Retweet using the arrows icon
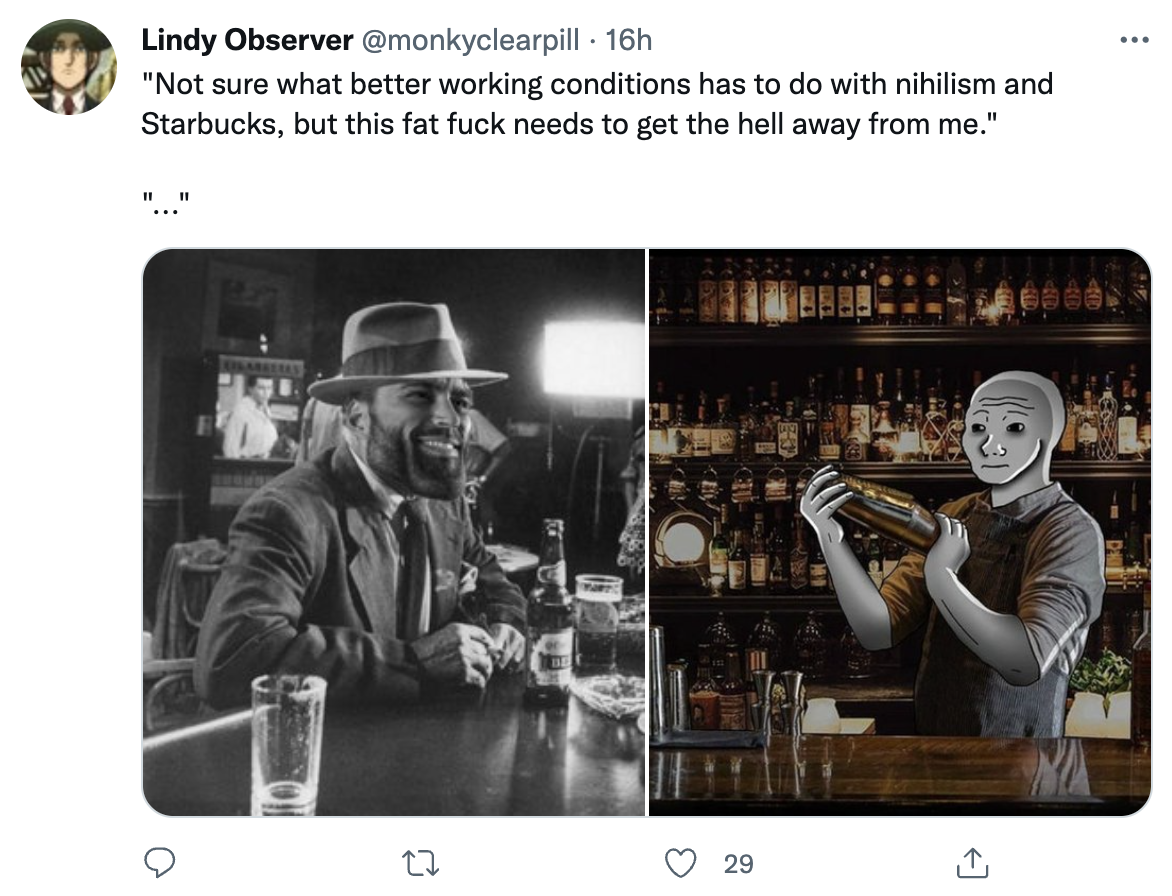Image resolution: width=1172 pixels, height=896 pixels. (x=420, y=864)
